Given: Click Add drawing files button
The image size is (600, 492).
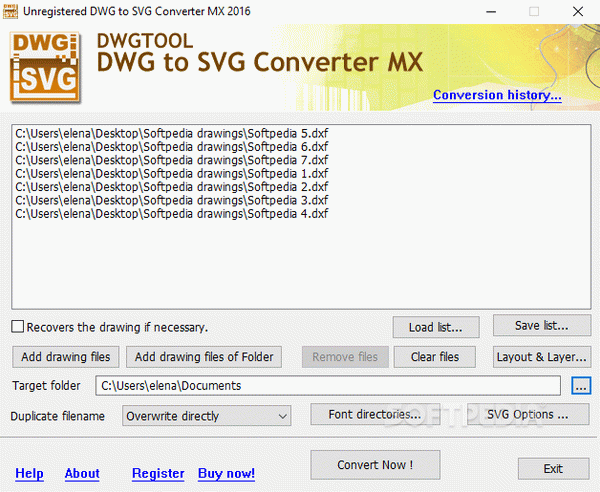Looking at the screenshot, I should (x=66, y=357).
